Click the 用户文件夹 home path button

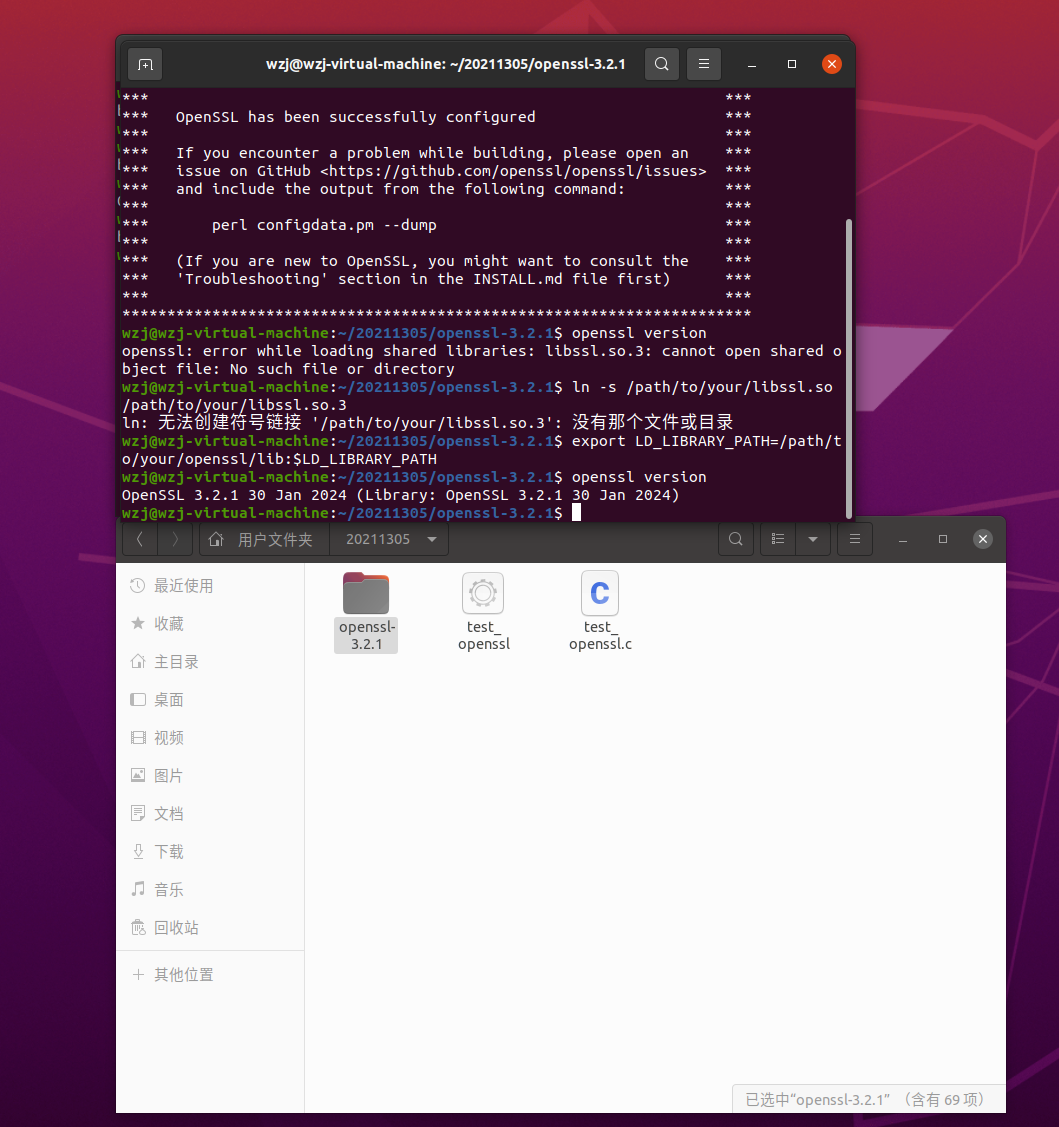pyautogui.click(x=264, y=539)
